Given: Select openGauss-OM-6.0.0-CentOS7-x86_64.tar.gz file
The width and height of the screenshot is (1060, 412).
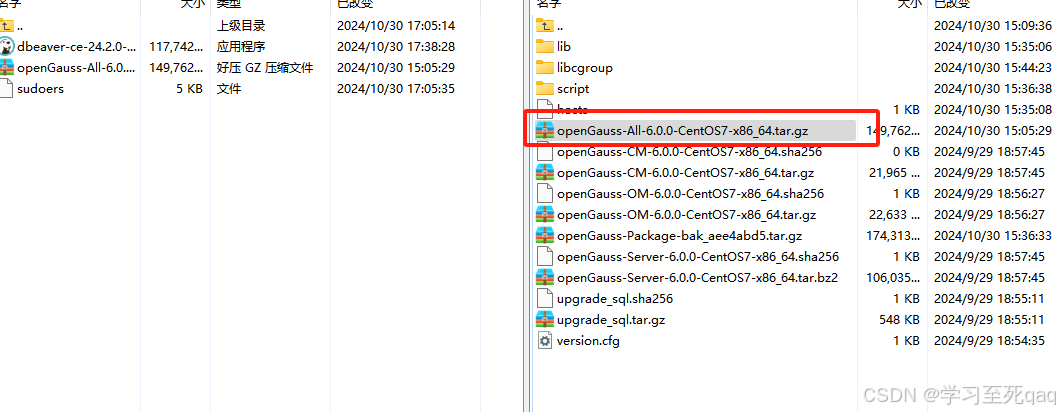Looking at the screenshot, I should [686, 214].
